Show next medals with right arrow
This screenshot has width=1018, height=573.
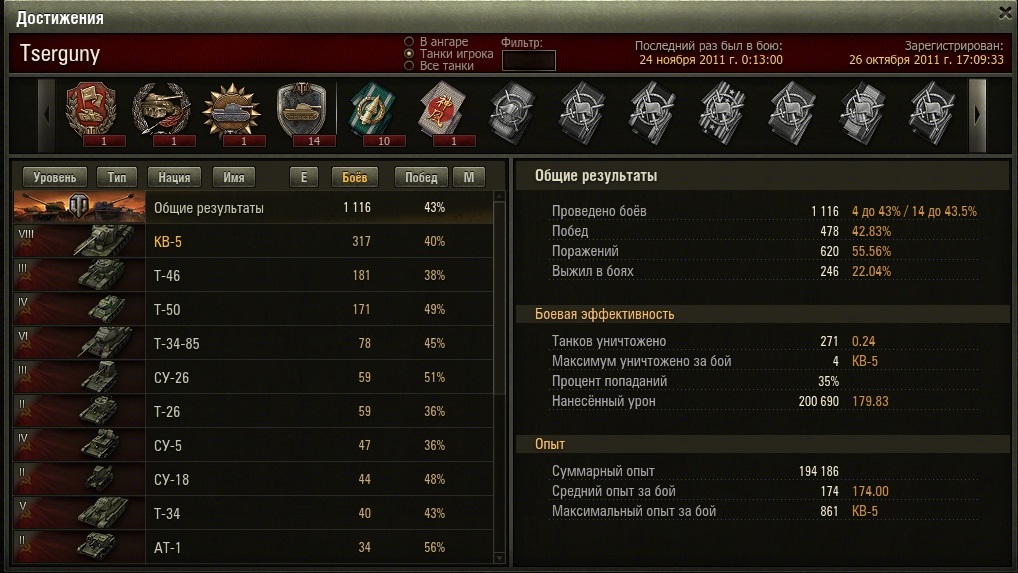click(977, 115)
